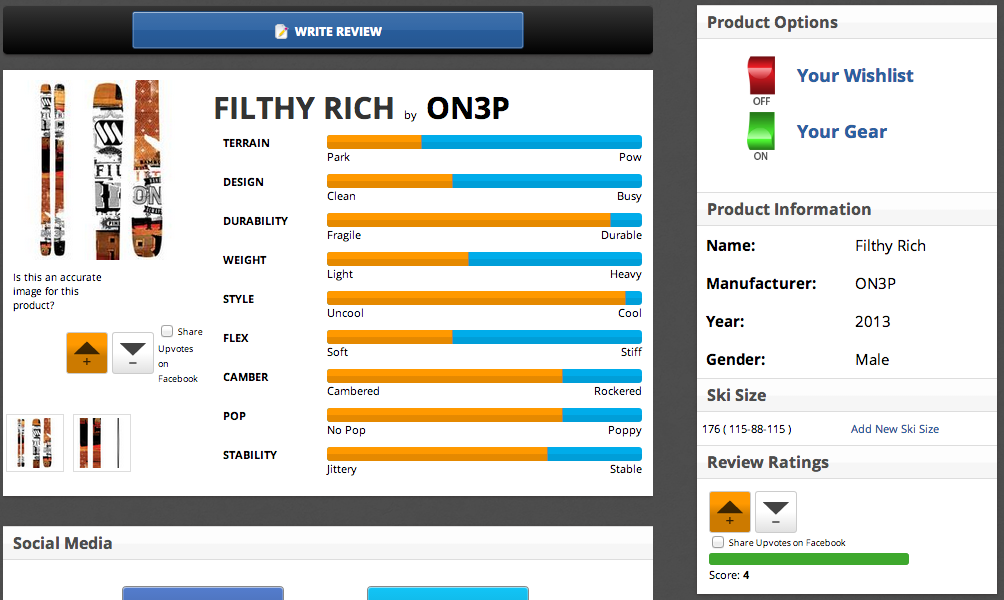Open the Your Wishlist link
The height and width of the screenshot is (600, 1004).
click(854, 76)
